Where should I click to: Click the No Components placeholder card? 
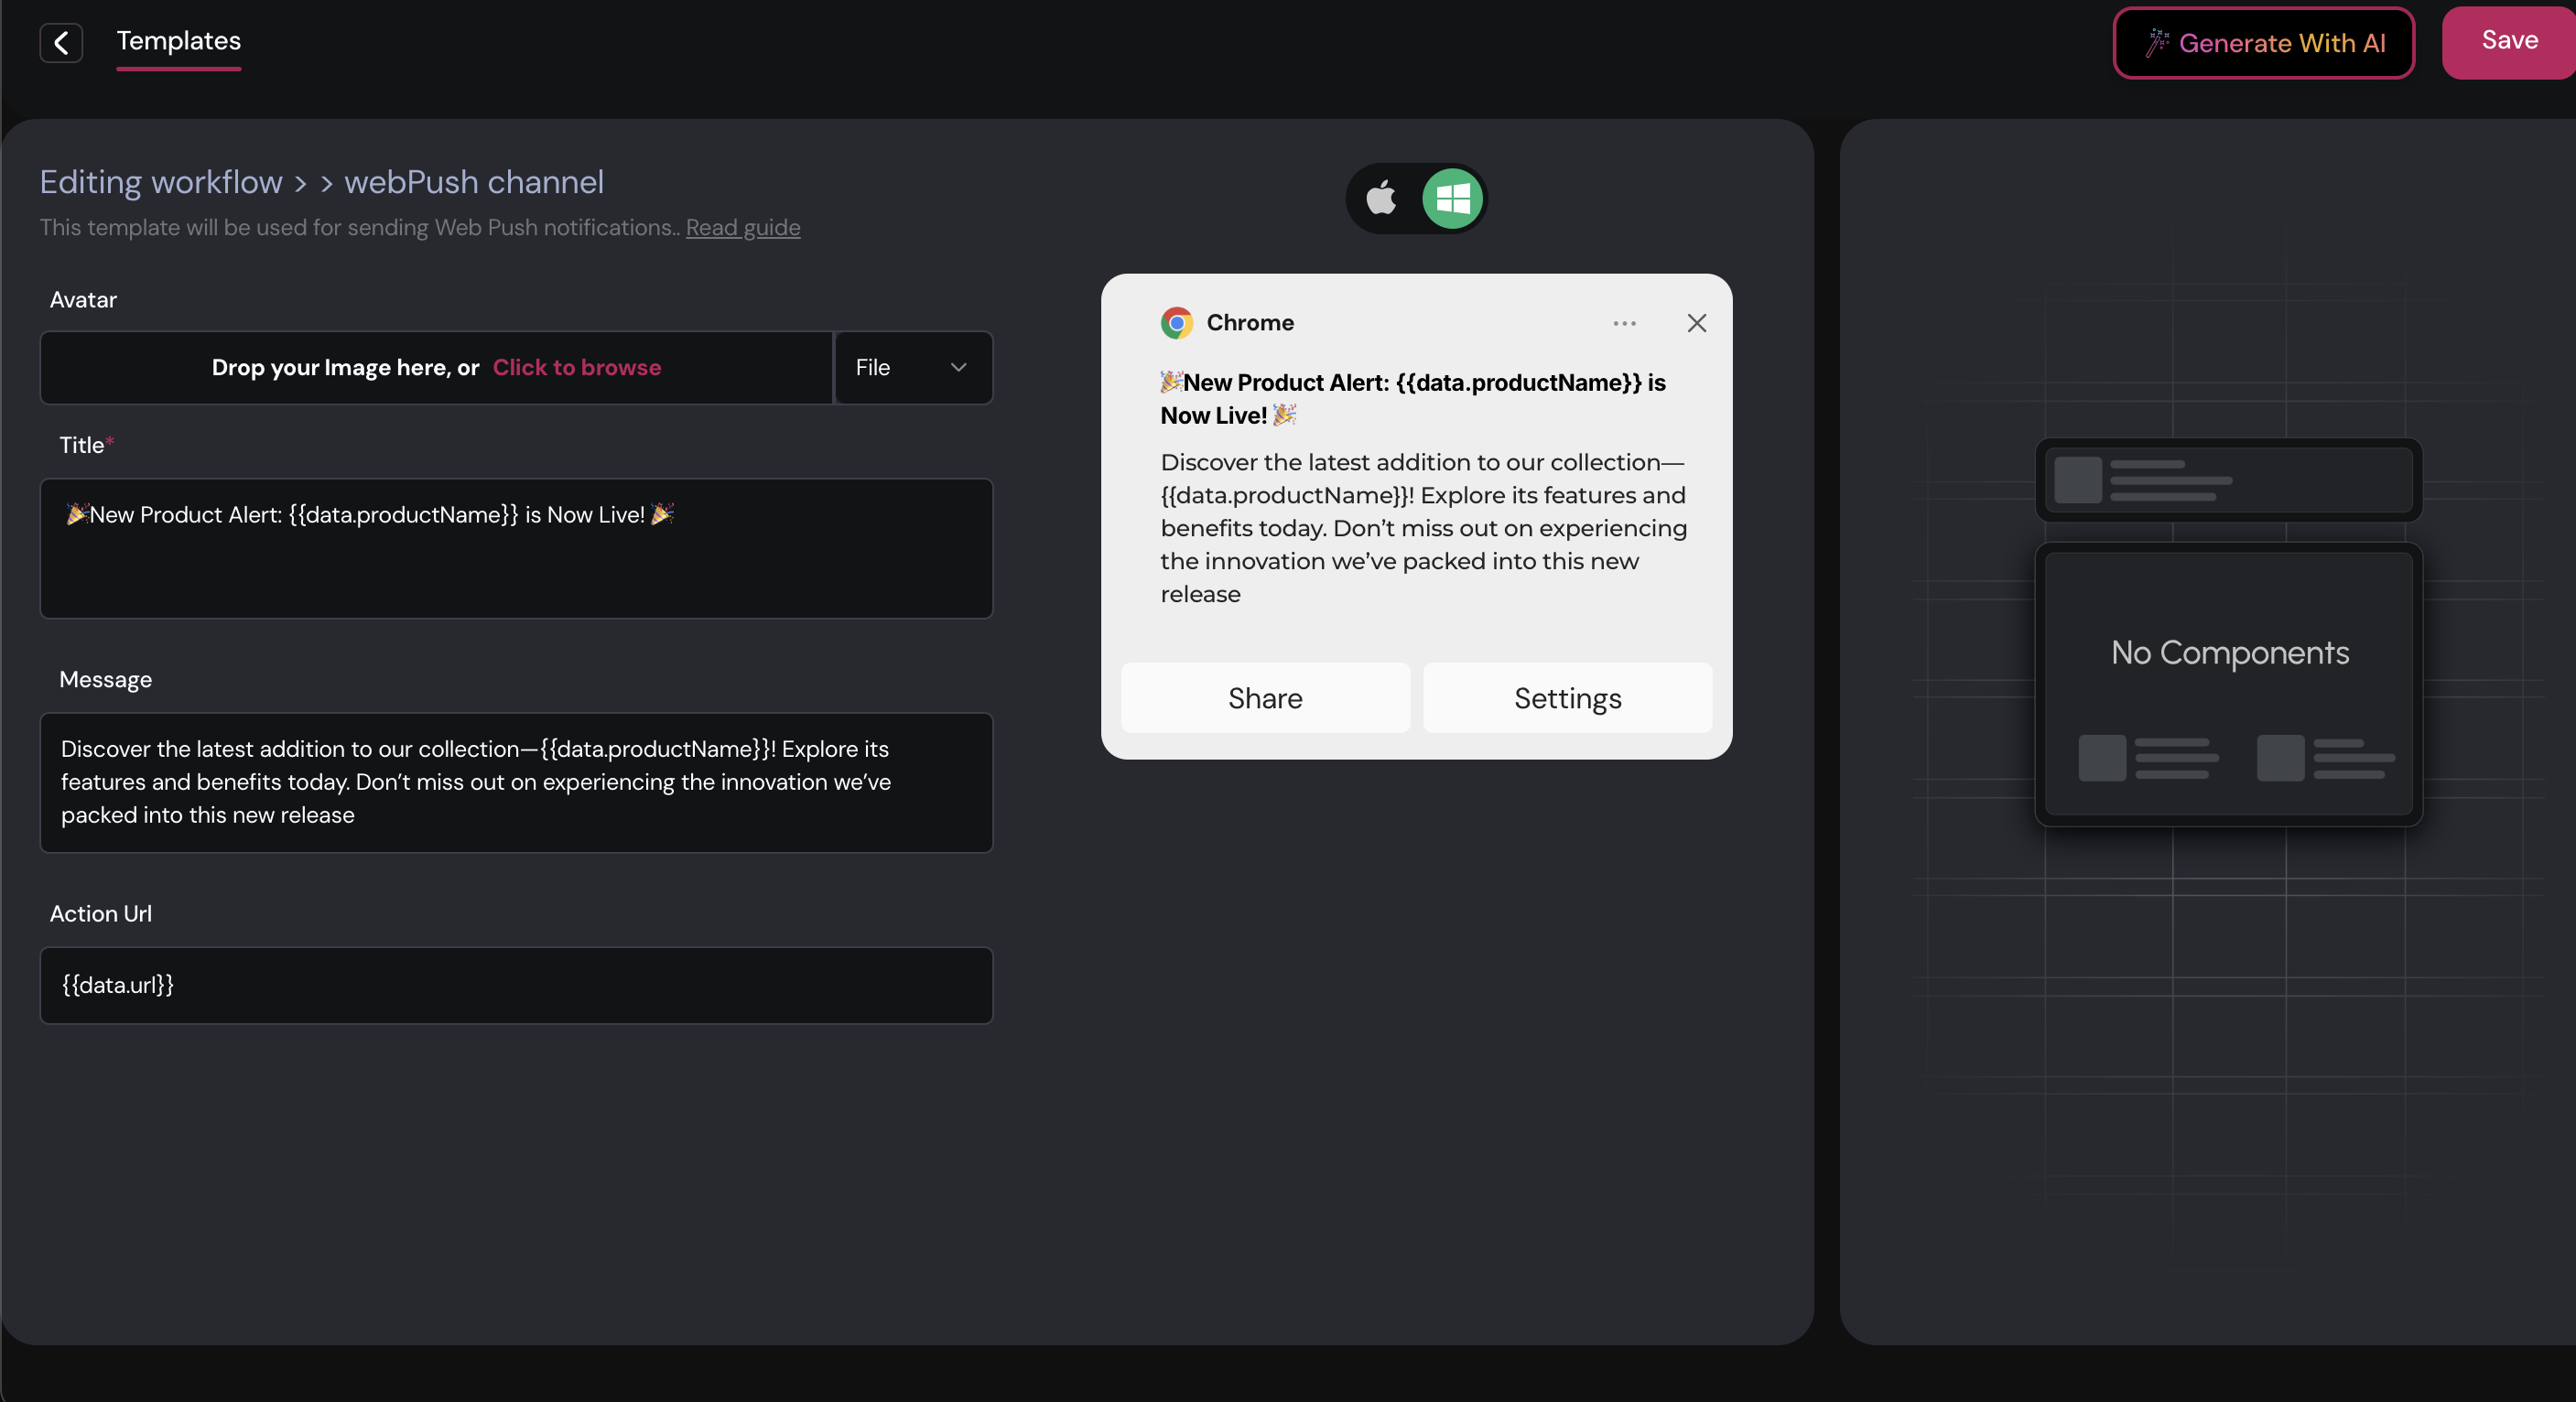point(2229,684)
